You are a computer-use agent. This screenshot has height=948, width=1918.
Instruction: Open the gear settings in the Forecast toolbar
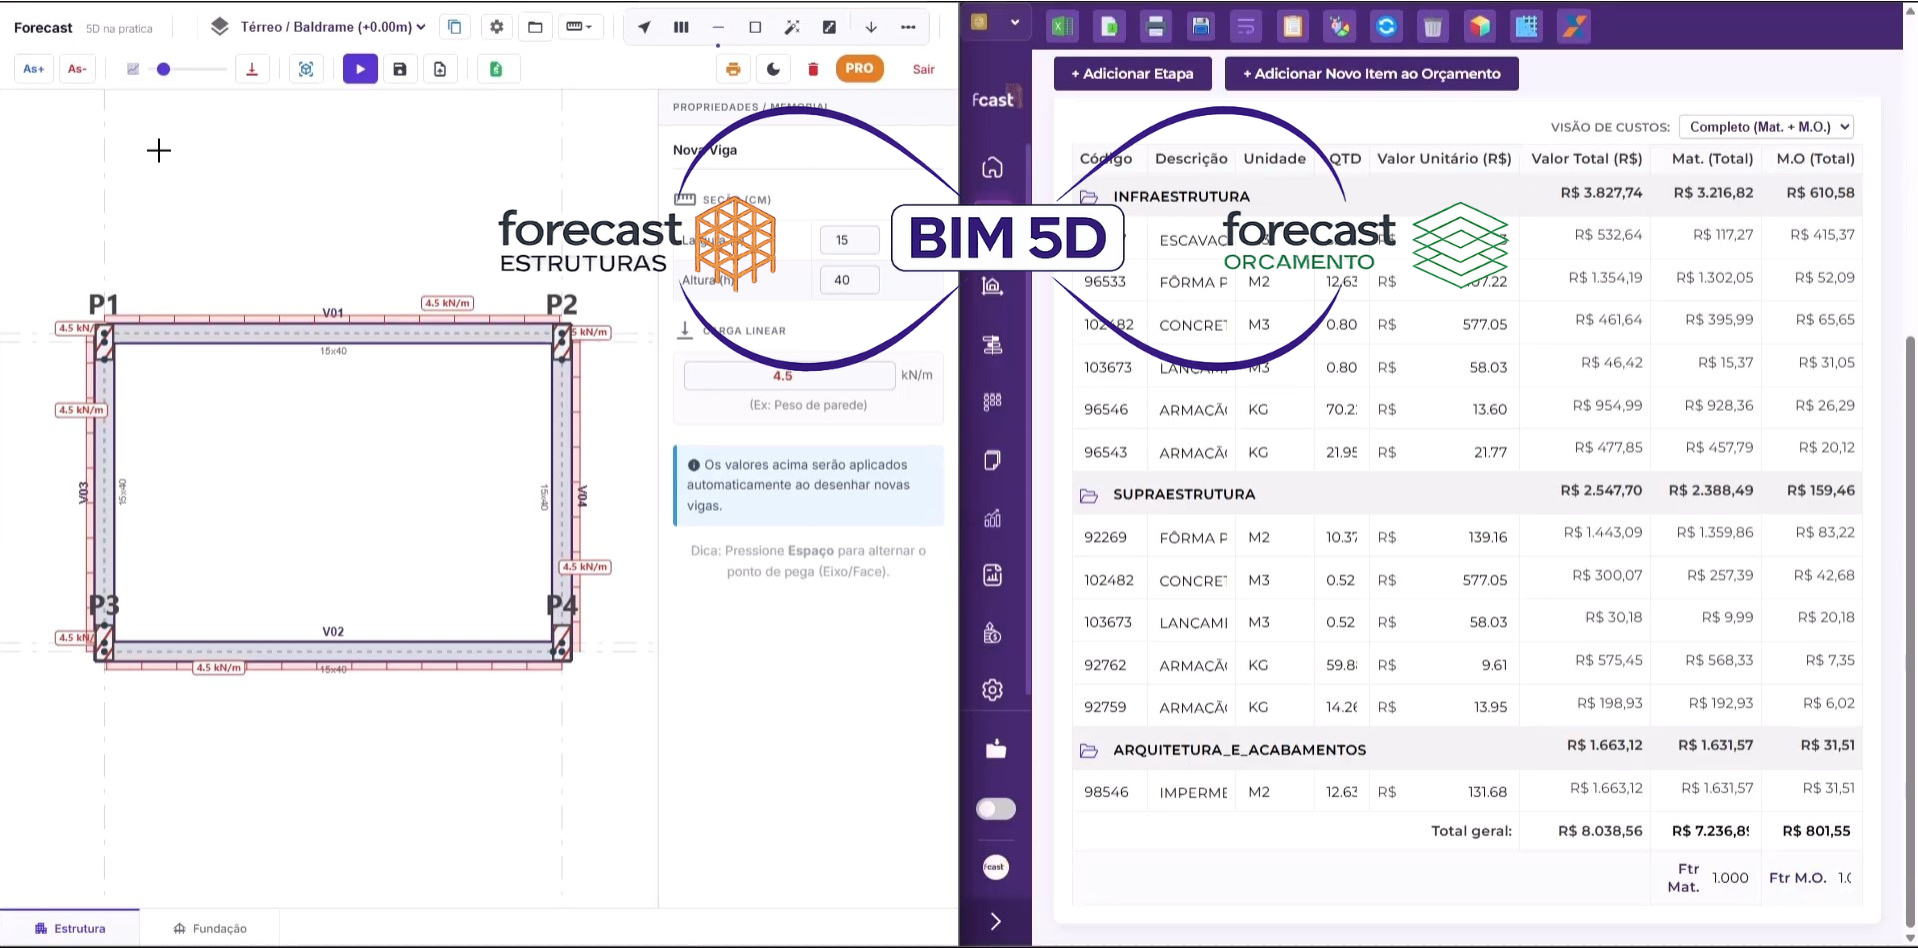click(x=496, y=27)
